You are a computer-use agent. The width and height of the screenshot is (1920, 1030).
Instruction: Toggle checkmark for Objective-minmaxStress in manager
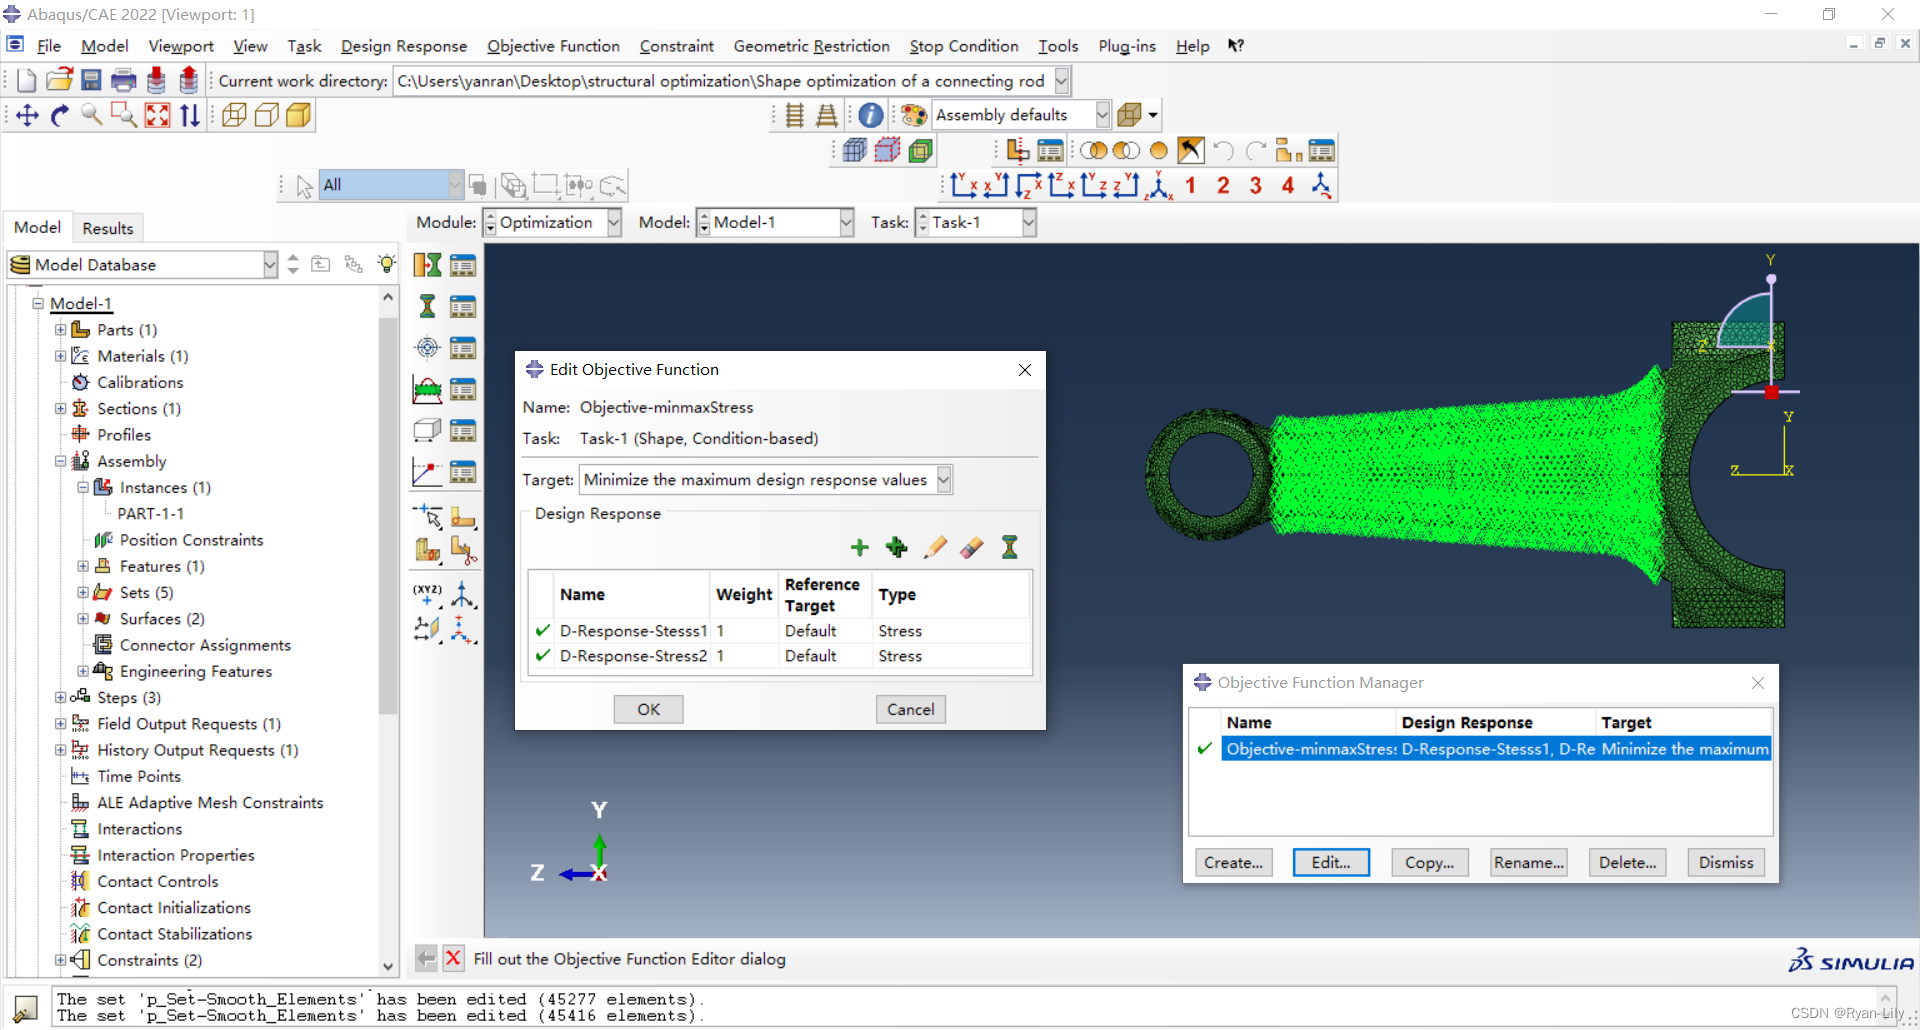(1205, 748)
